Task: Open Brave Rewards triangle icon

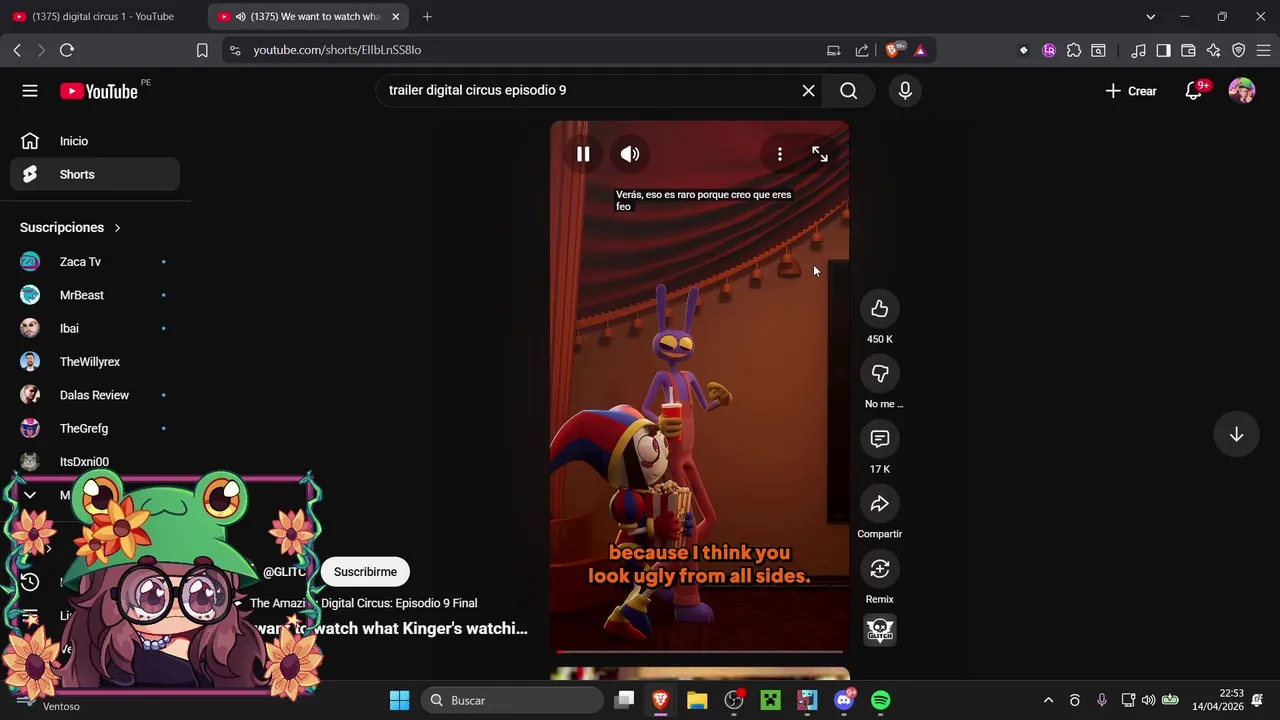Action: click(x=920, y=50)
